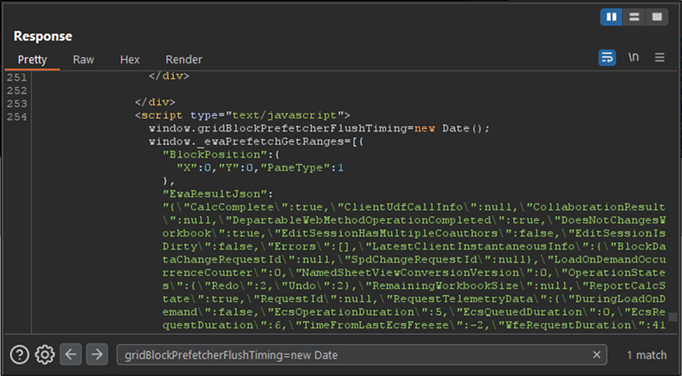Click the closing </div> on line 251
Screen dimensions: 682x376
169,76
